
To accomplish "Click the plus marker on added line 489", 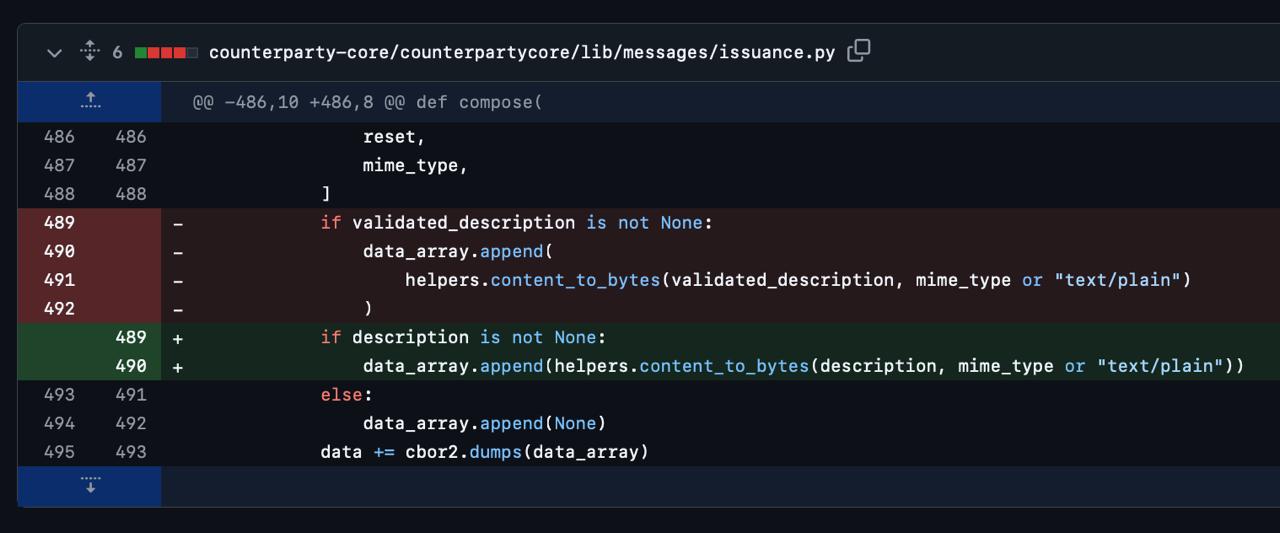I will (x=178, y=338).
